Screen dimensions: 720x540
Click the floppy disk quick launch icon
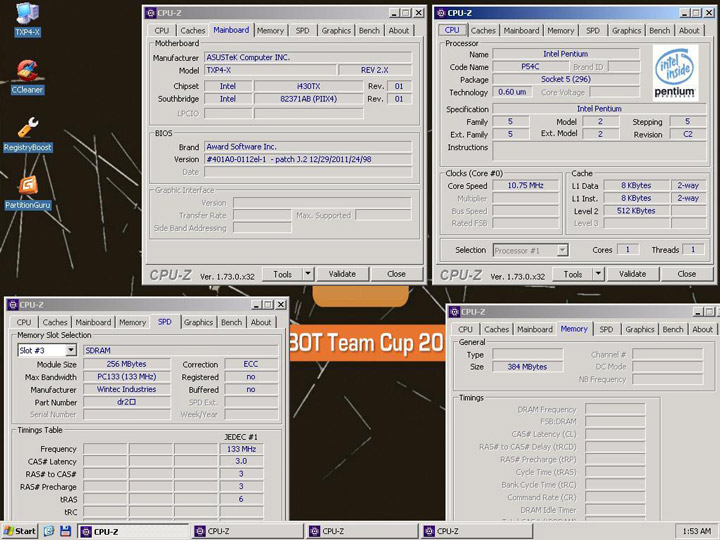pos(65,531)
